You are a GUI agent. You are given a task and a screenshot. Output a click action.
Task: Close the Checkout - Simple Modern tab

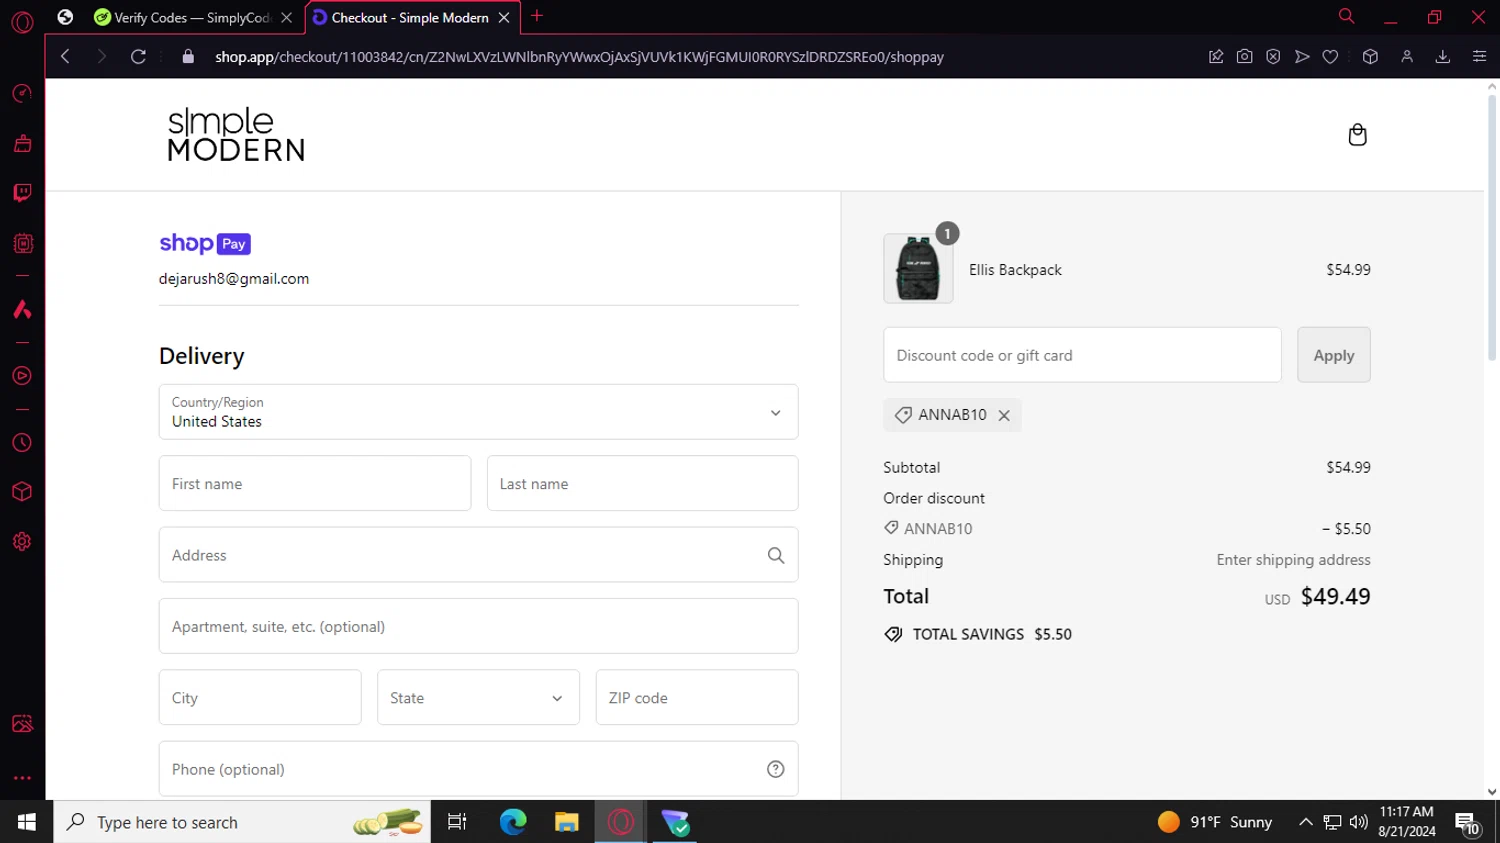pos(504,17)
